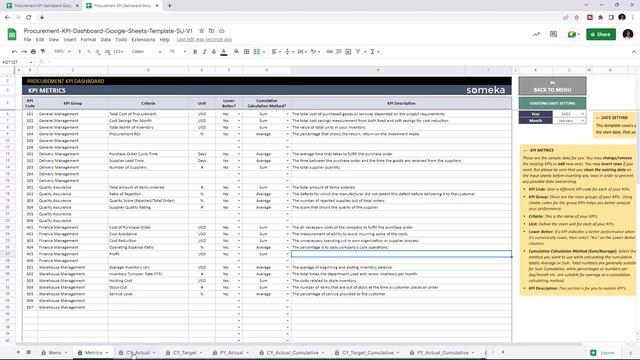640x360 pixels.
Task: Open Lower Better dropdown for Total Cost of Procurement
Action: pyautogui.click(x=239, y=114)
